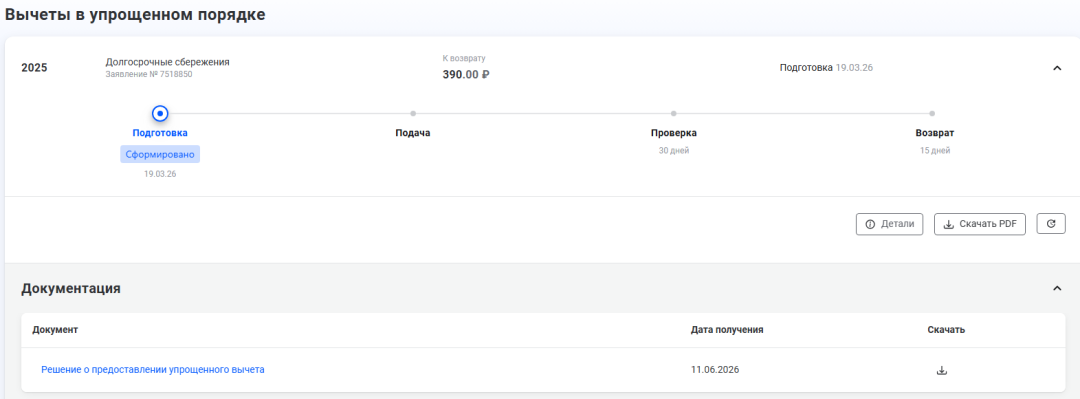Click Заявление № 7518850 text
Image resolution: width=1080 pixels, height=399 pixels.
coord(149,74)
